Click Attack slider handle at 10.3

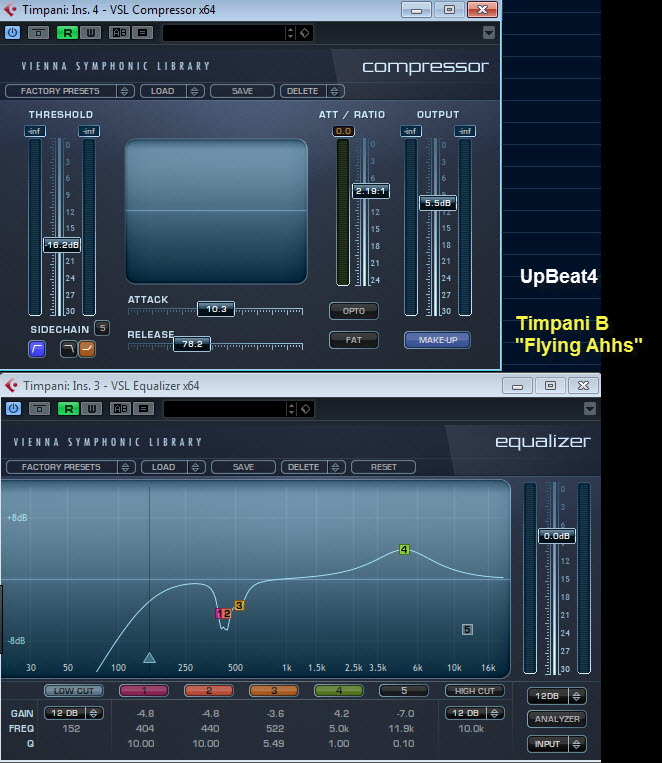[216, 309]
